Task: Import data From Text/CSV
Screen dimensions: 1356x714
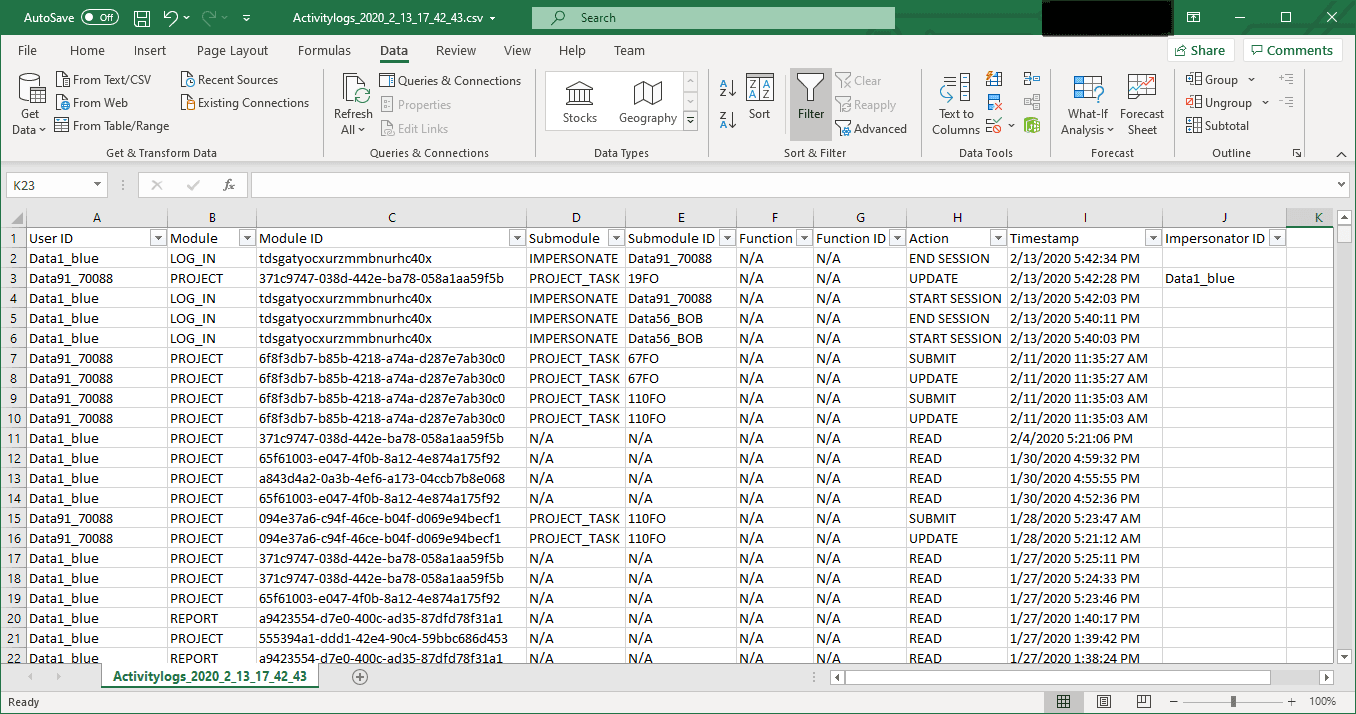Action: coord(102,80)
